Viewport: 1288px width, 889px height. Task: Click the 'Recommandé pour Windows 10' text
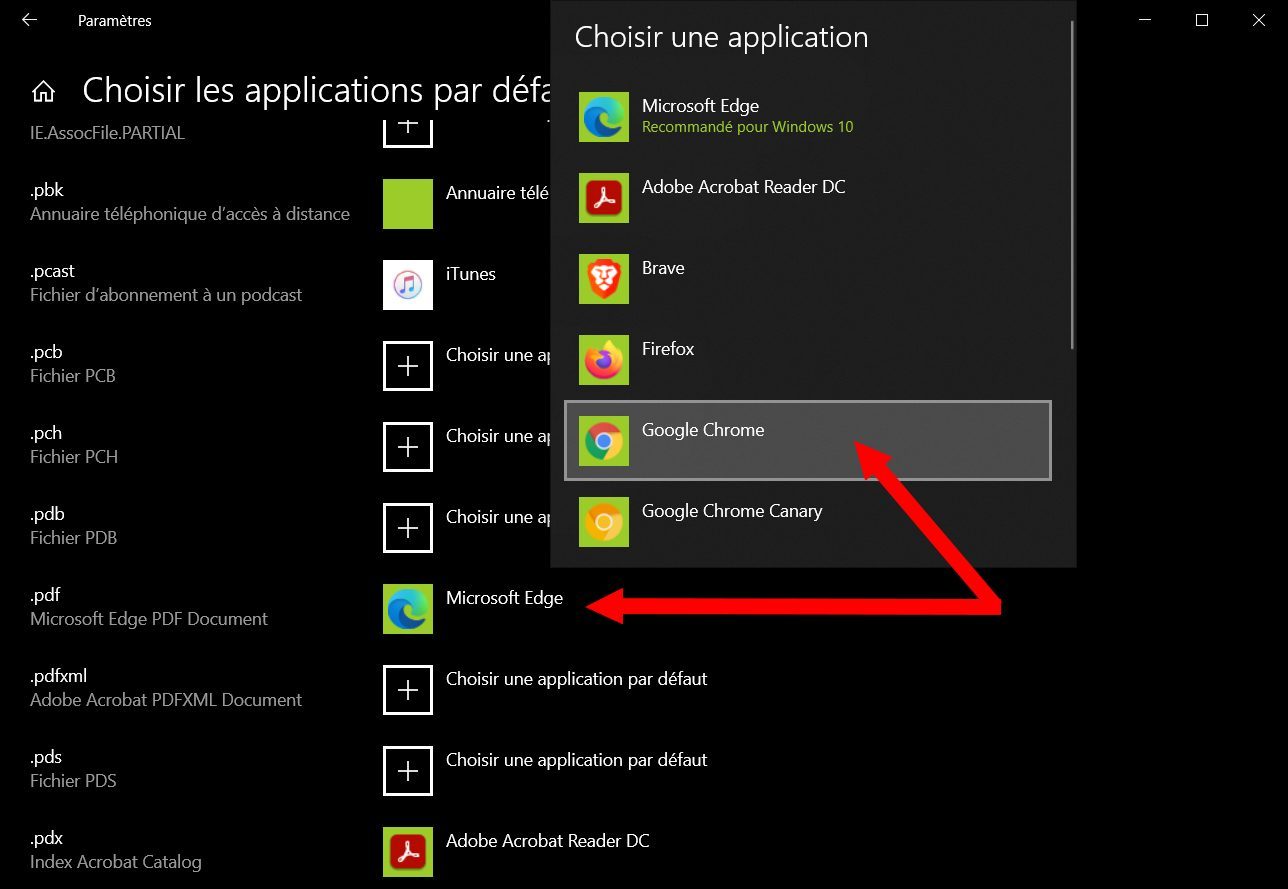click(747, 127)
